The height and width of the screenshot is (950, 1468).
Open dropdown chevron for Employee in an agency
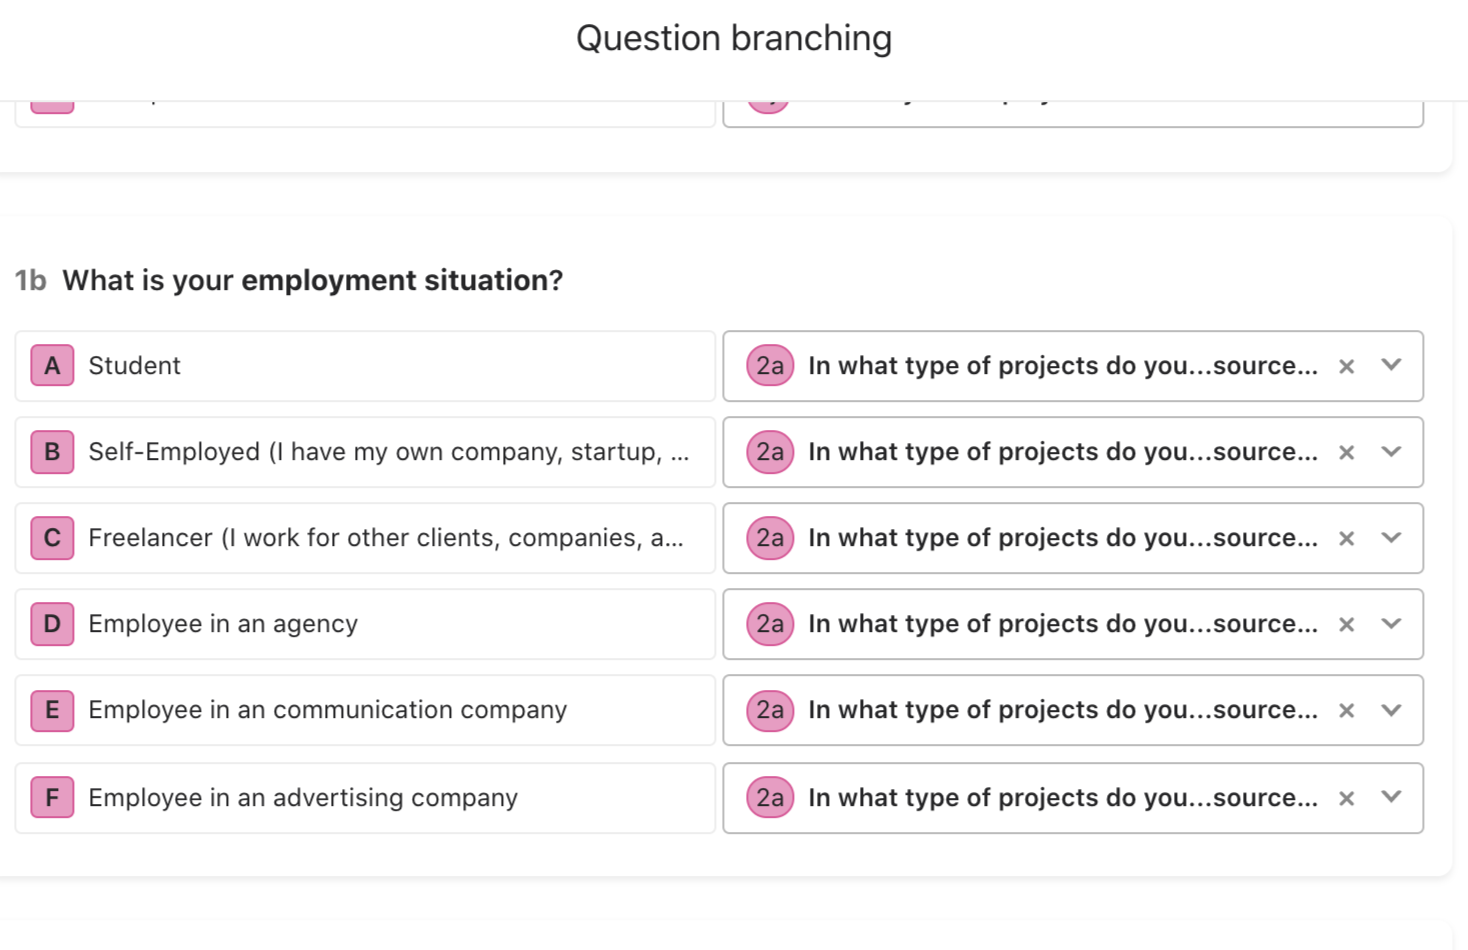pos(1391,624)
